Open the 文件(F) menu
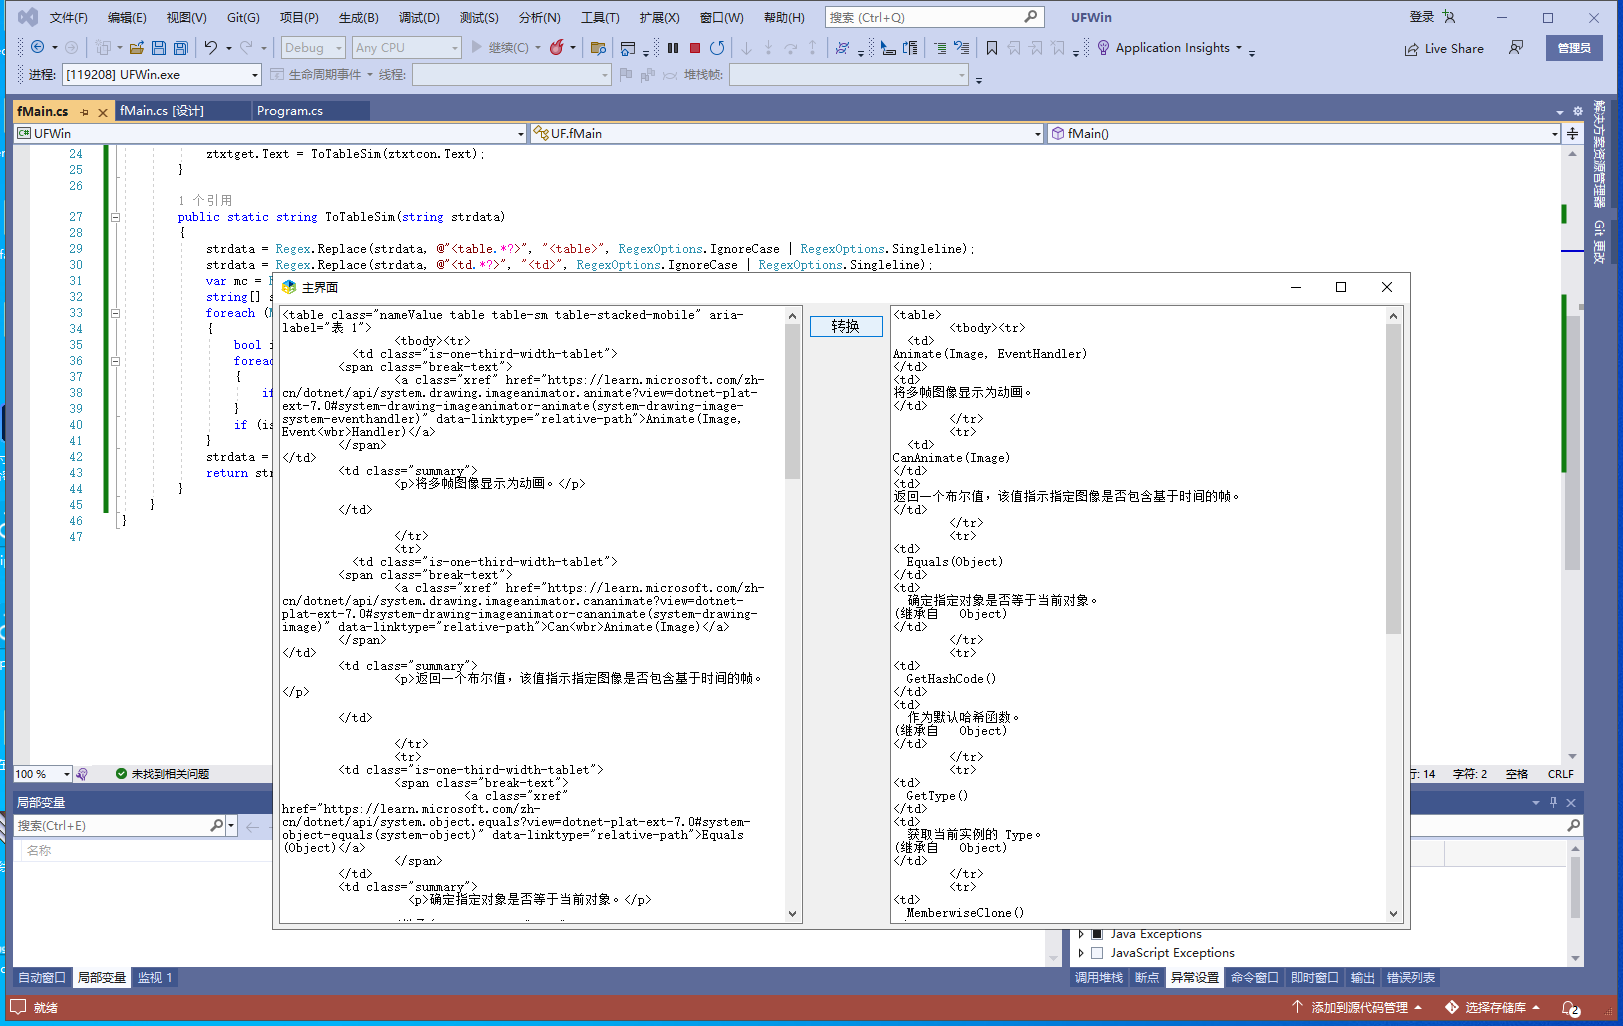Image resolution: width=1623 pixels, height=1026 pixels. [x=69, y=17]
